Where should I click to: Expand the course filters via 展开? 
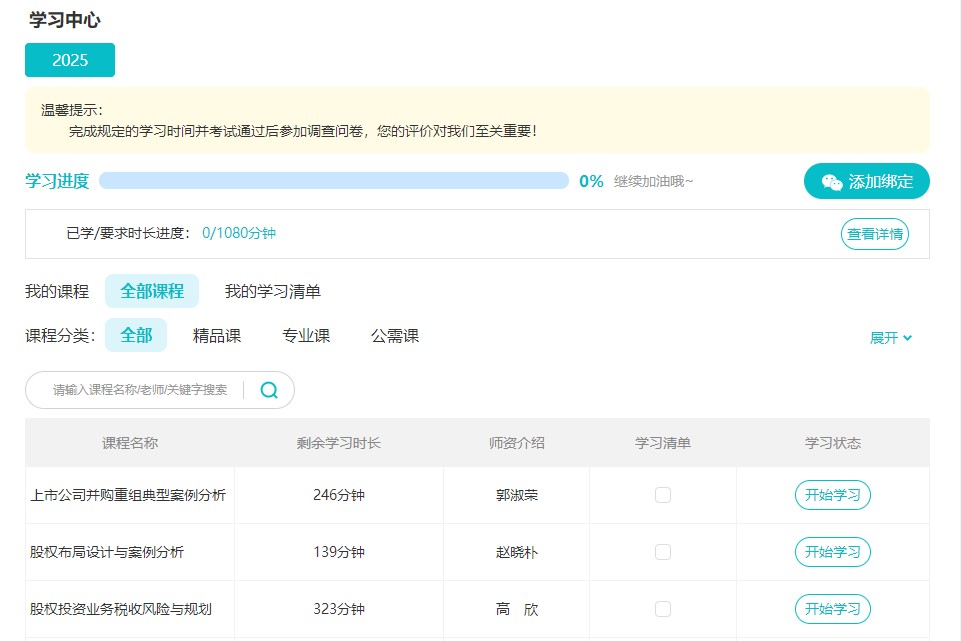point(885,338)
